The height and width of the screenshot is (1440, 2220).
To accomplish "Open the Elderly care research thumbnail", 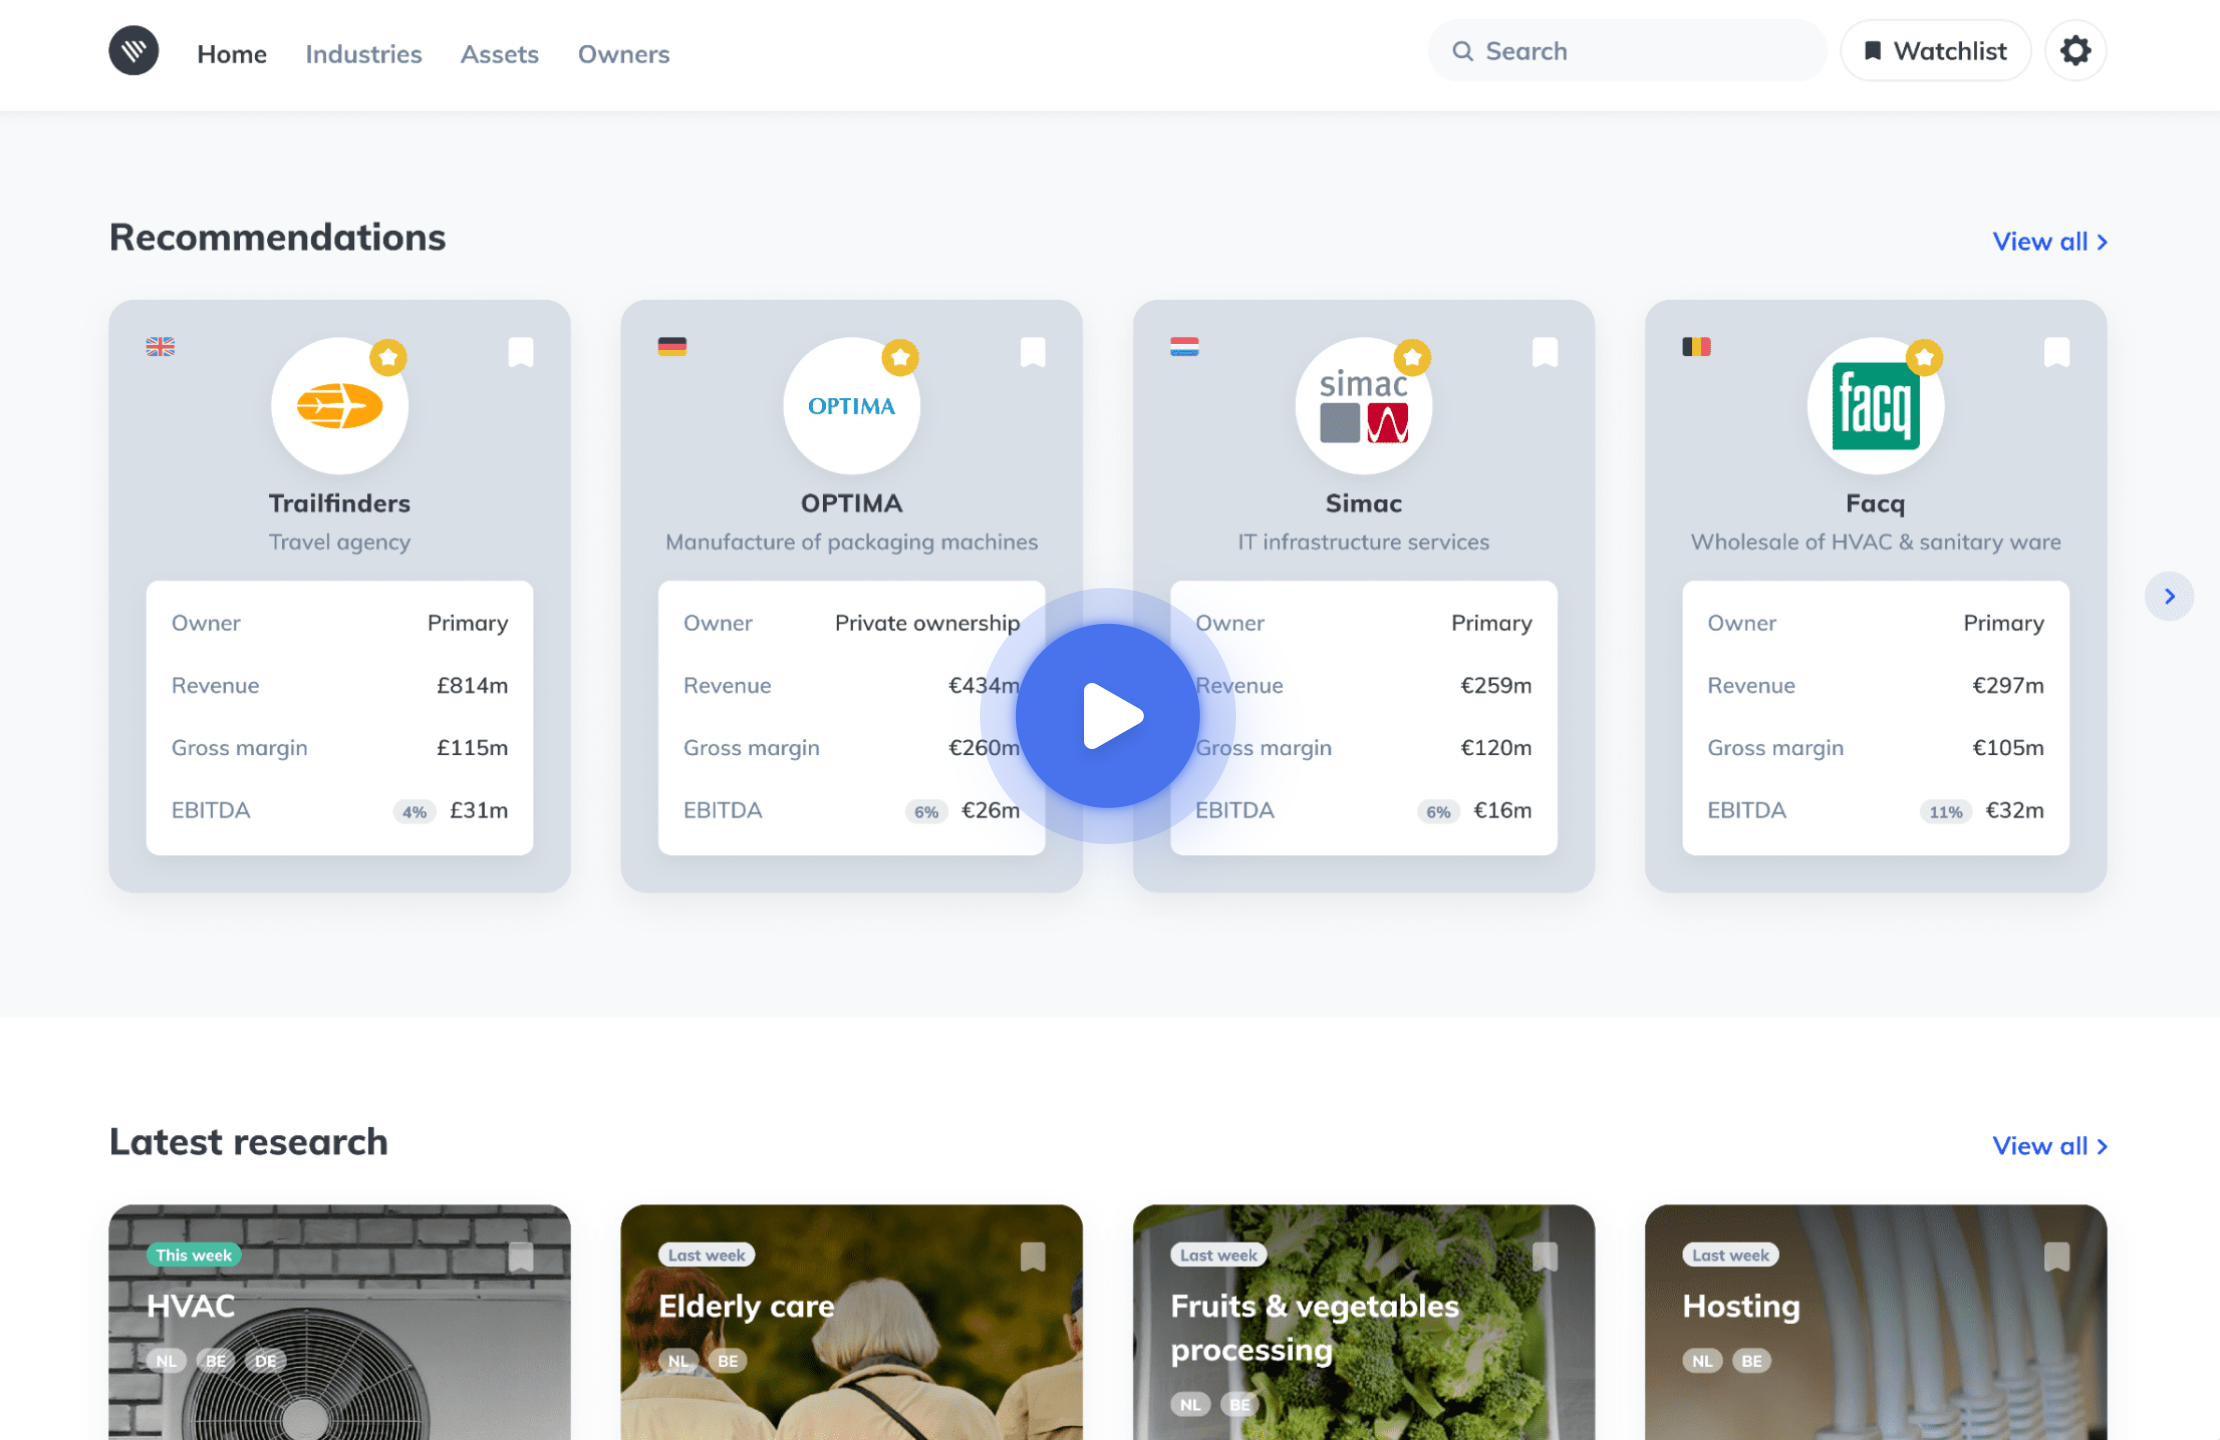I will 852,1322.
